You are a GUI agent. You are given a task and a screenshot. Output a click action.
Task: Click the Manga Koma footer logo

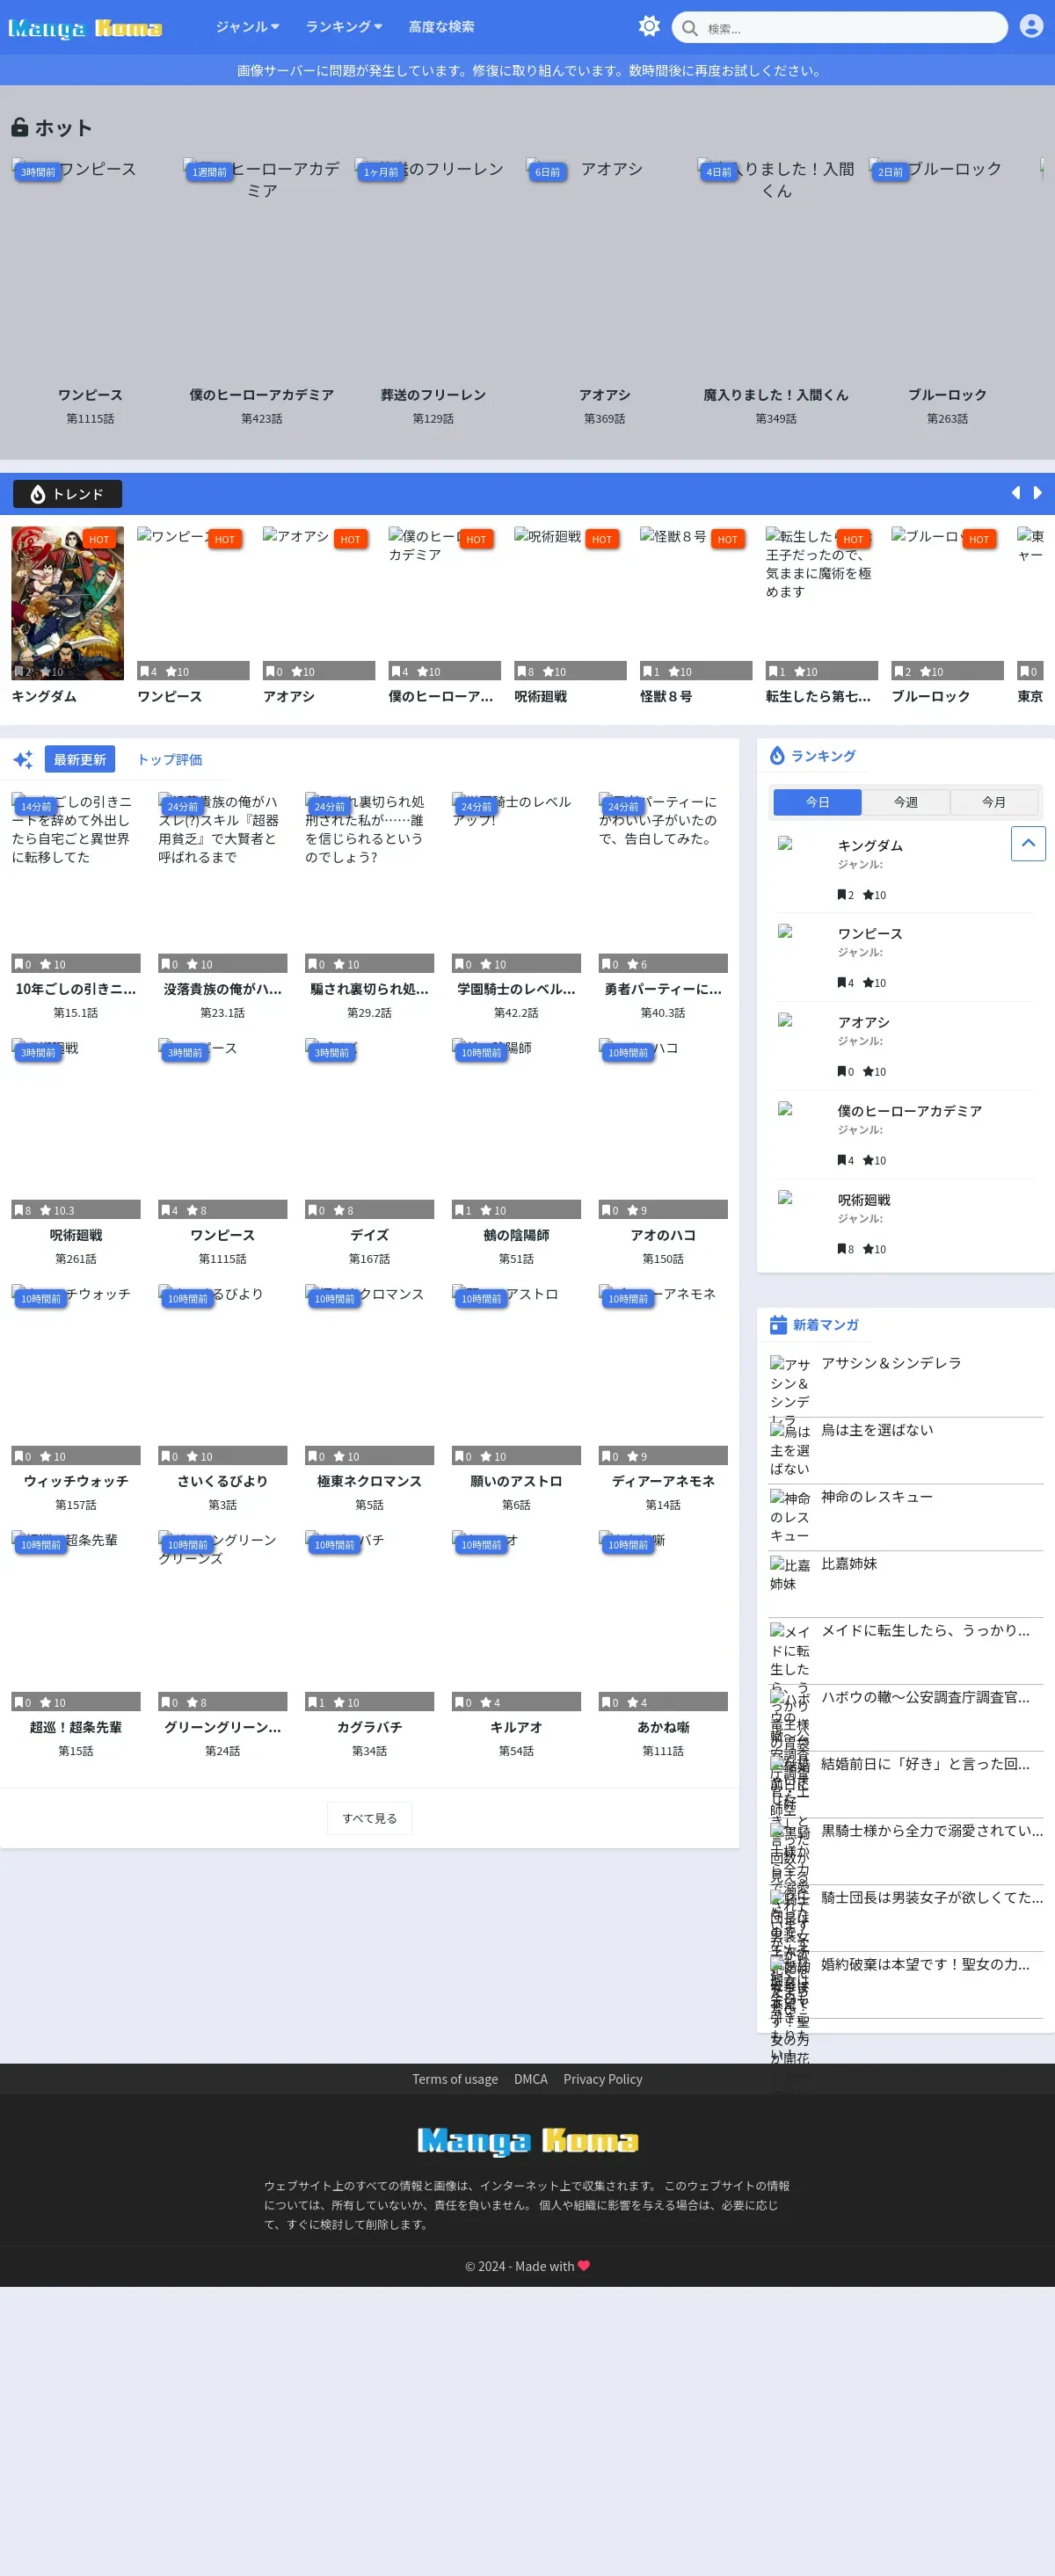point(527,2141)
